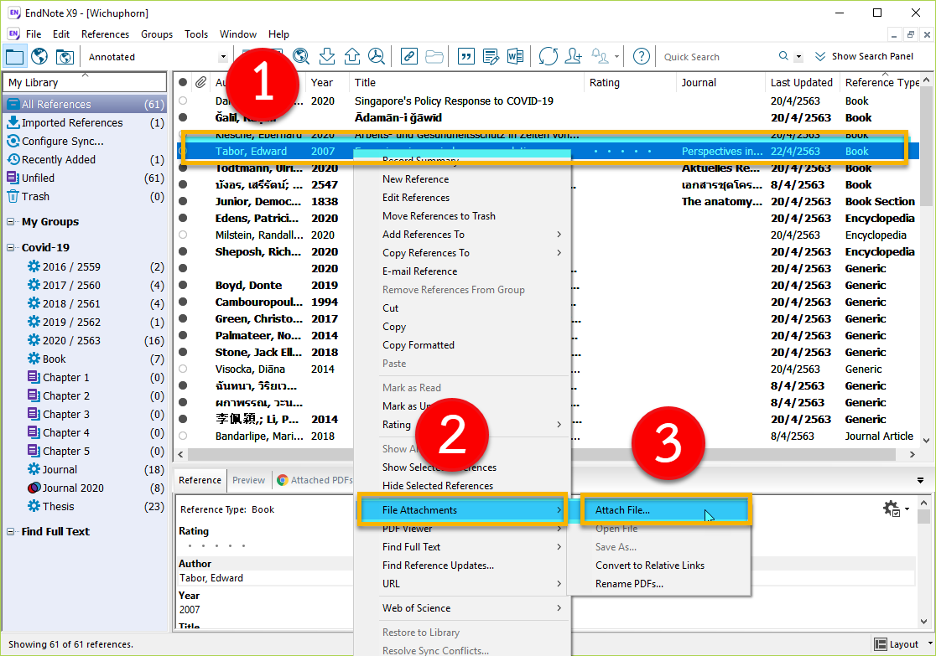Viewport: 936px width, 656px height.
Task: Click the Open Link chain icon
Action: pyautogui.click(x=409, y=56)
